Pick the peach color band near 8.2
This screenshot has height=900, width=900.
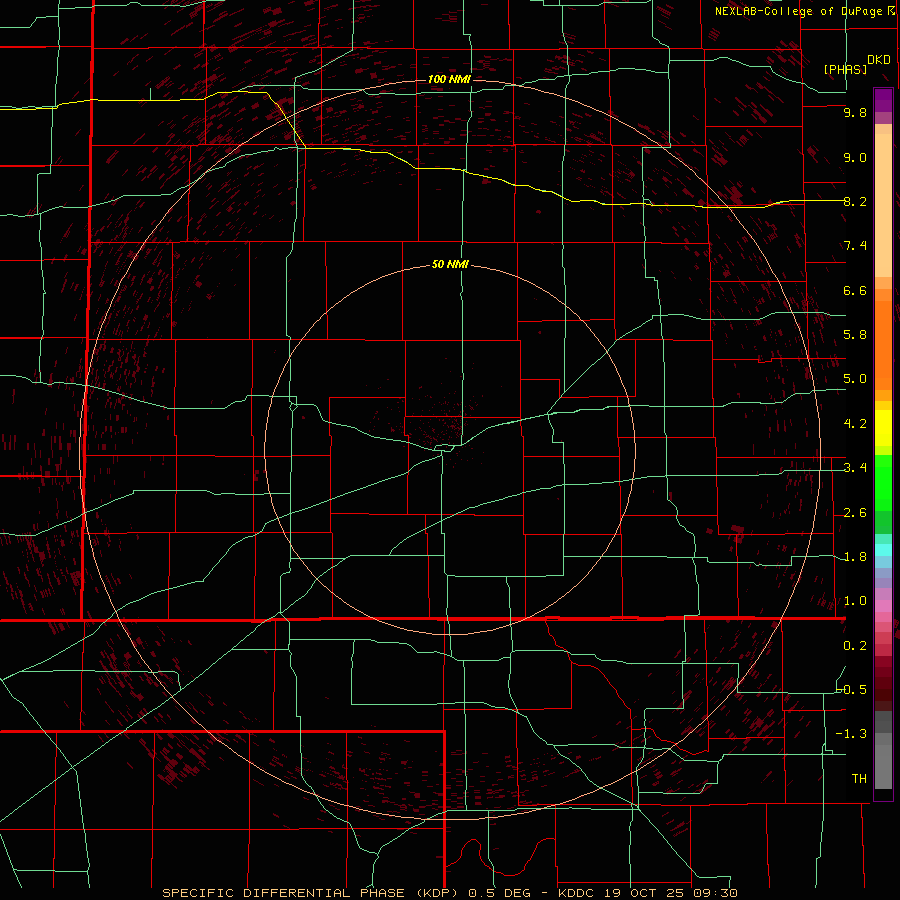pos(883,200)
